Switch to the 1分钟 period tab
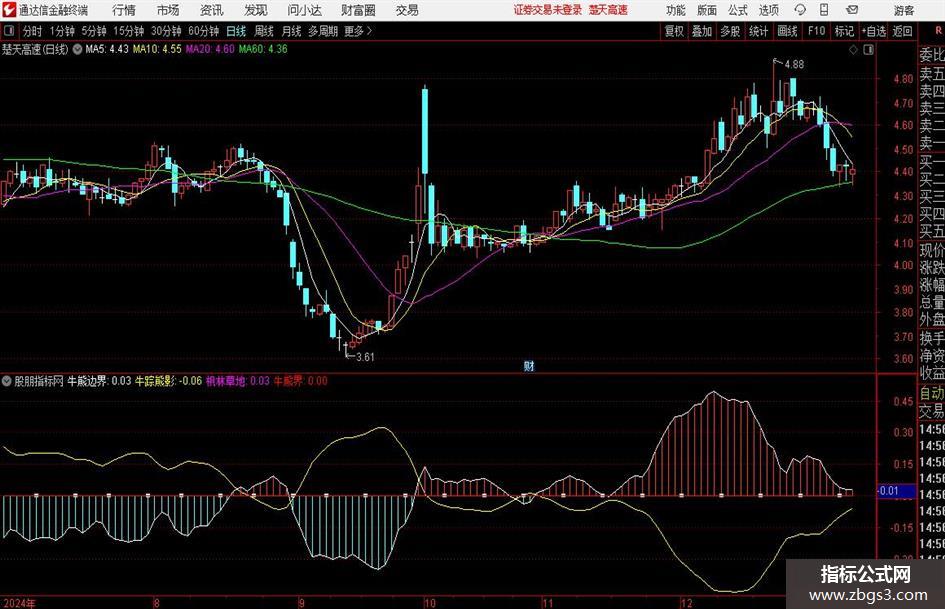 [x=62, y=31]
